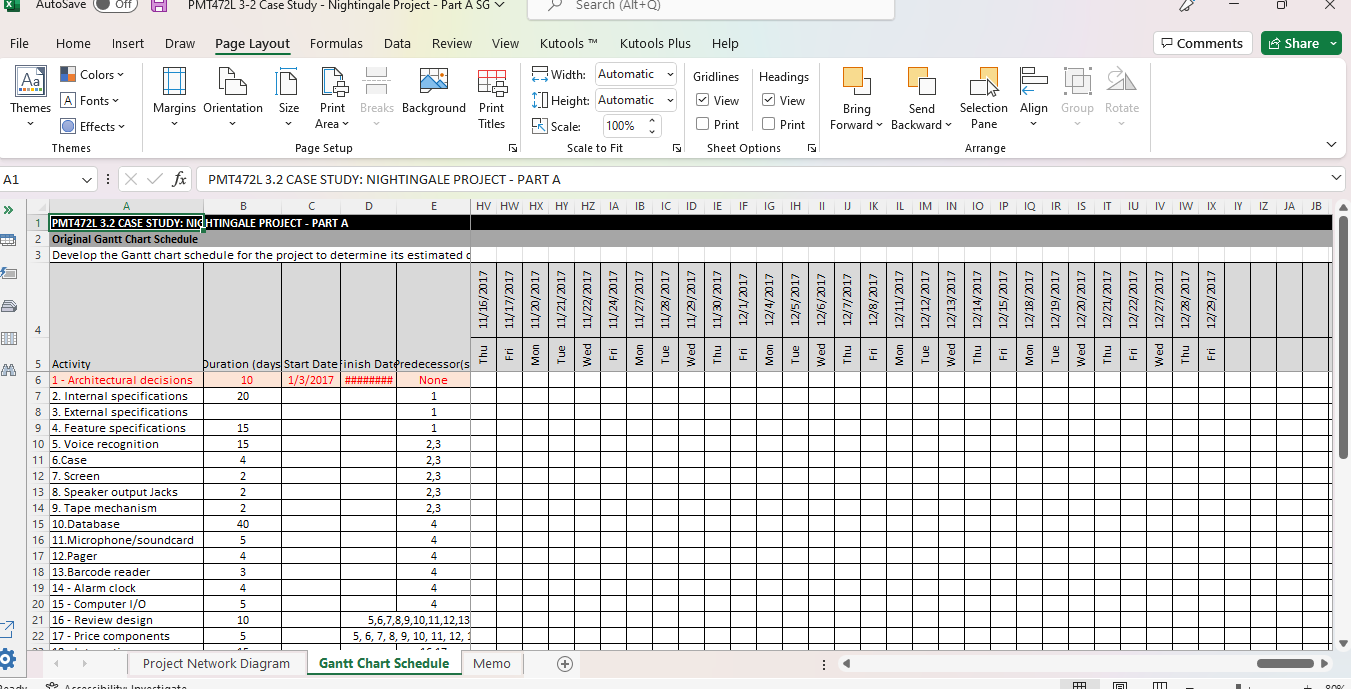Switch to the Formulas ribbon tab
Image resolution: width=1351 pixels, height=689 pixels.
336,43
